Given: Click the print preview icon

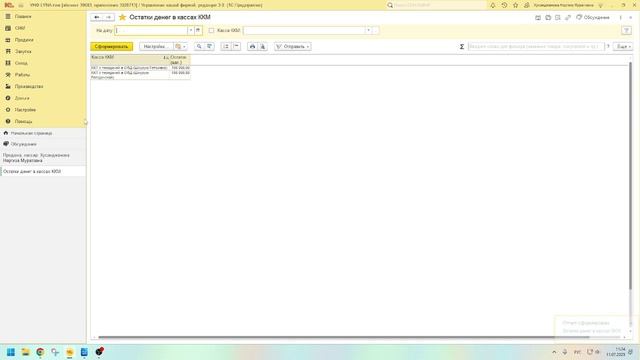Looking at the screenshot, I should tap(263, 47).
